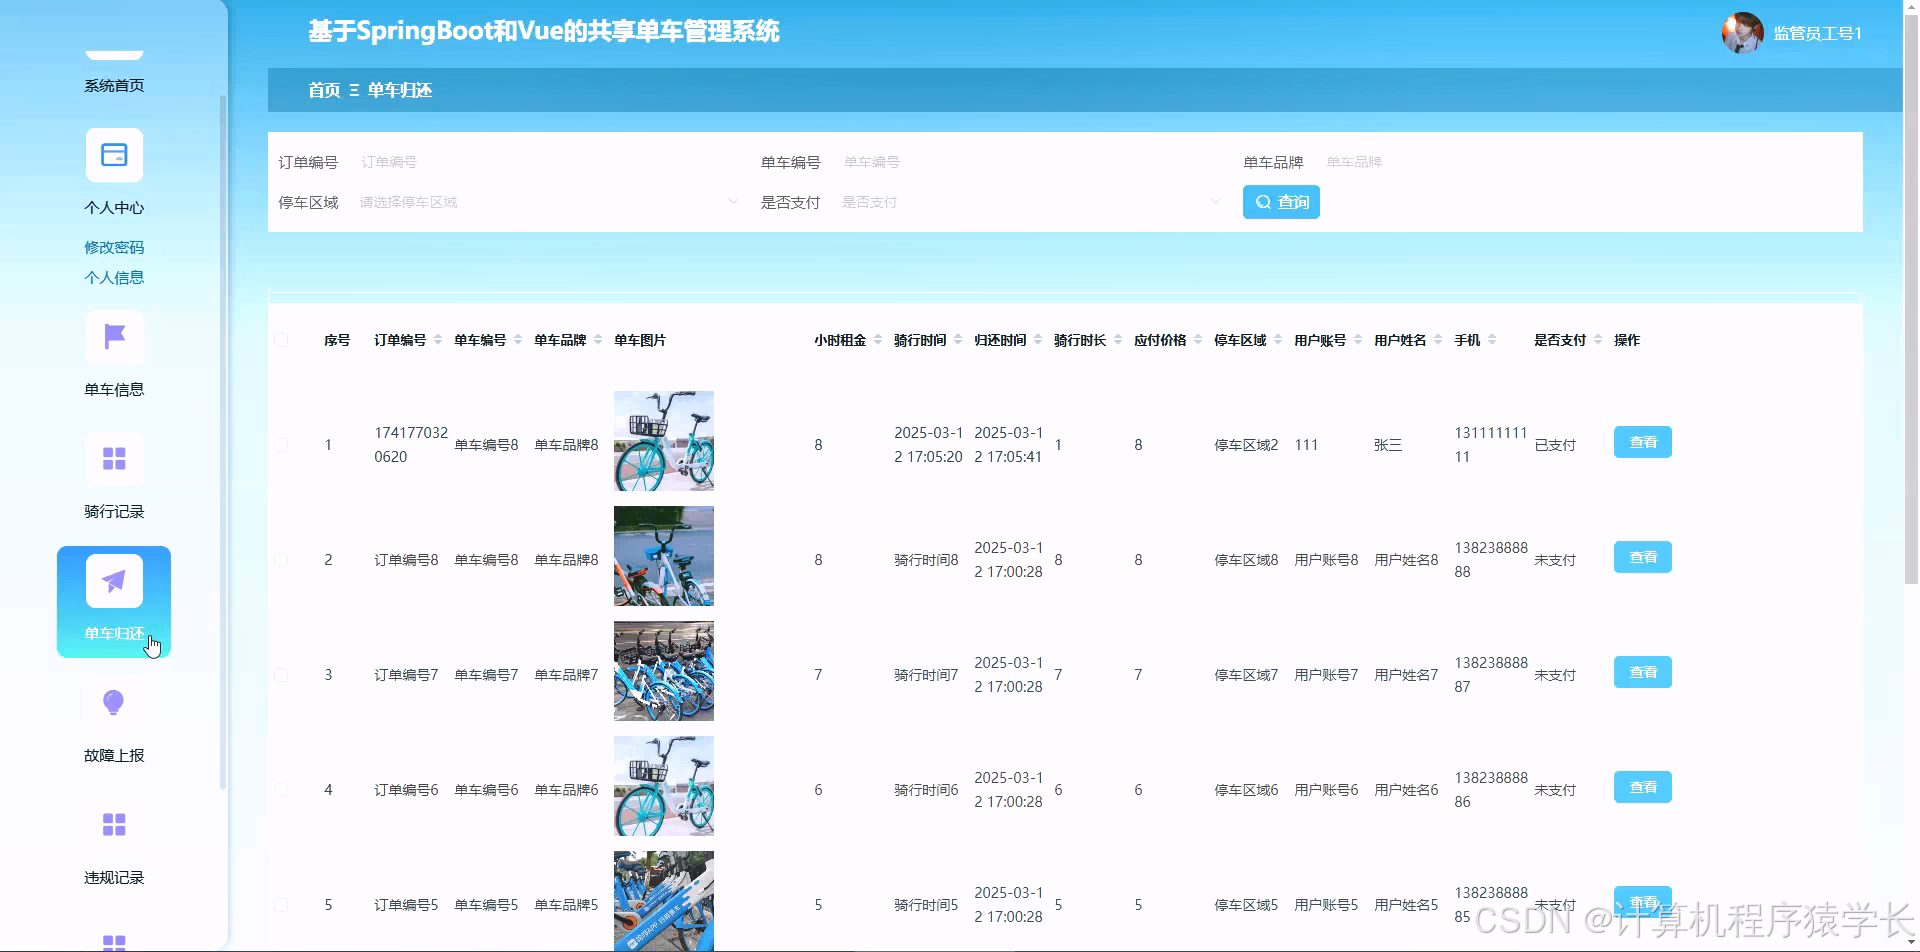Click the magnifier icon on the 查询 button
The width and height of the screenshot is (1920, 952).
click(x=1263, y=202)
